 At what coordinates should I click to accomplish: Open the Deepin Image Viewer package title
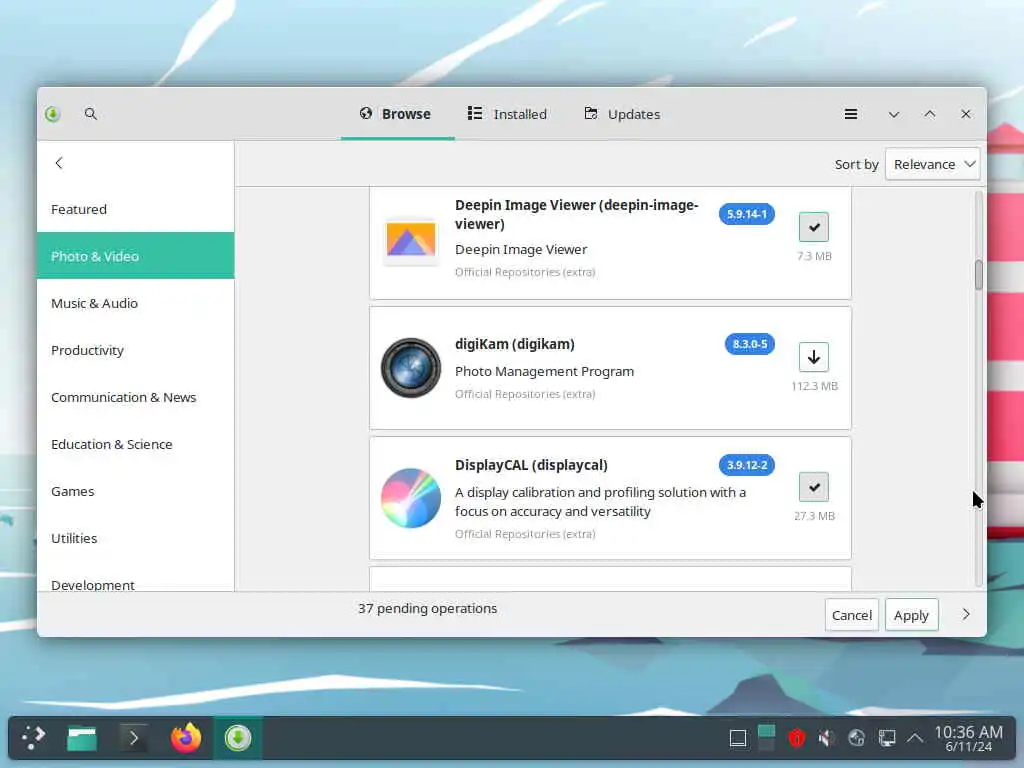tap(577, 214)
